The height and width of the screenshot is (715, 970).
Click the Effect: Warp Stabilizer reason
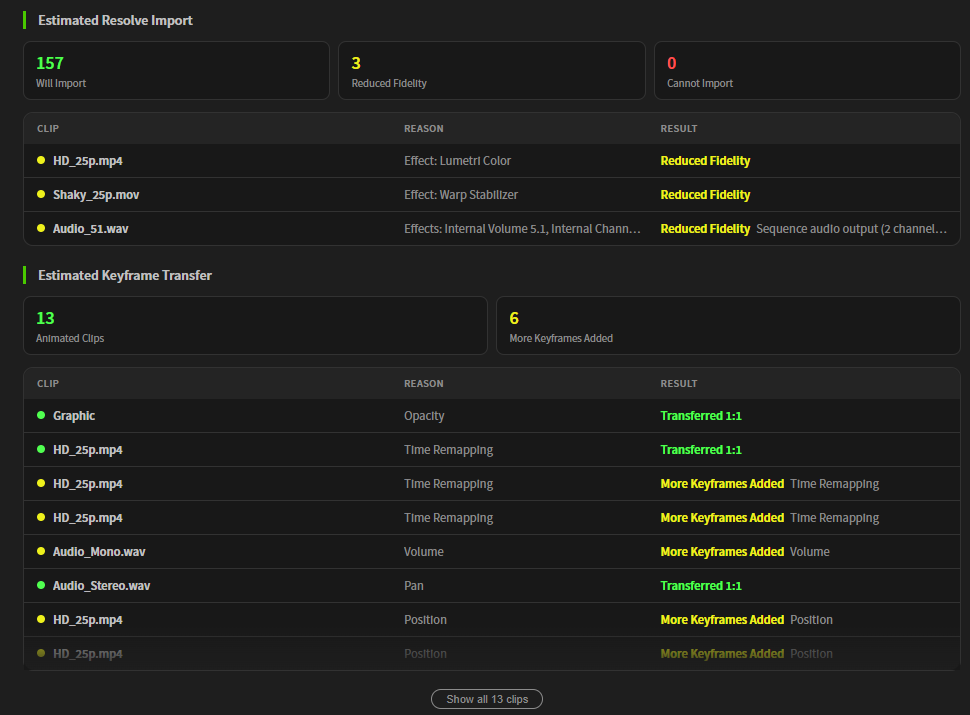click(461, 195)
